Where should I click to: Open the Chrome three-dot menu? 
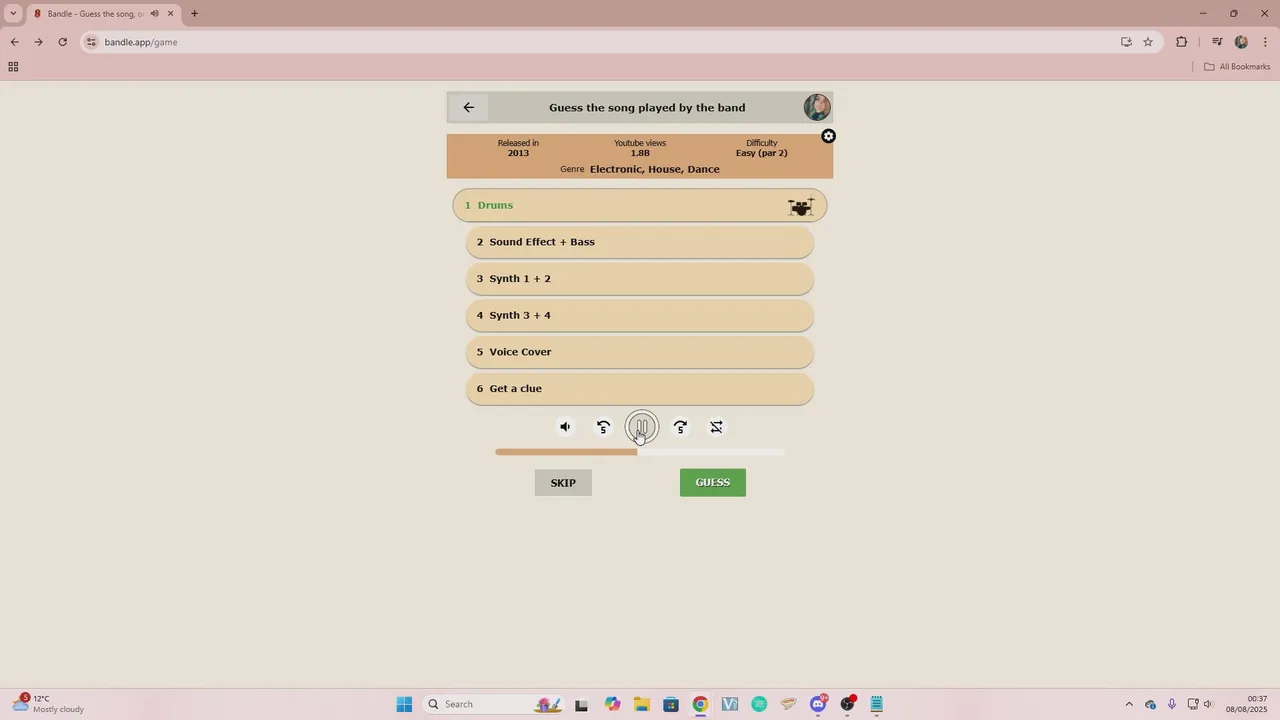coord(1266,42)
